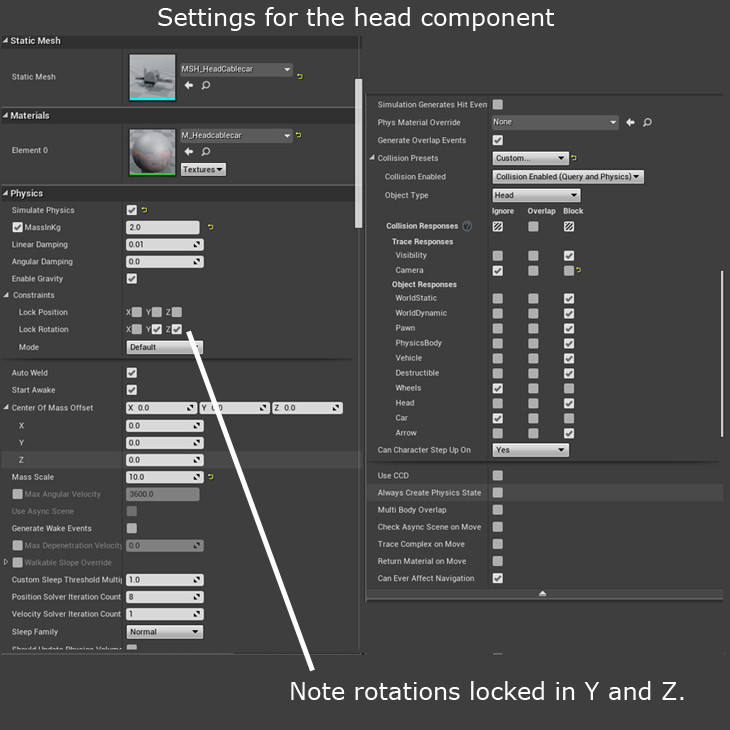Uncheck Generate Overlap Events

tap(498, 140)
